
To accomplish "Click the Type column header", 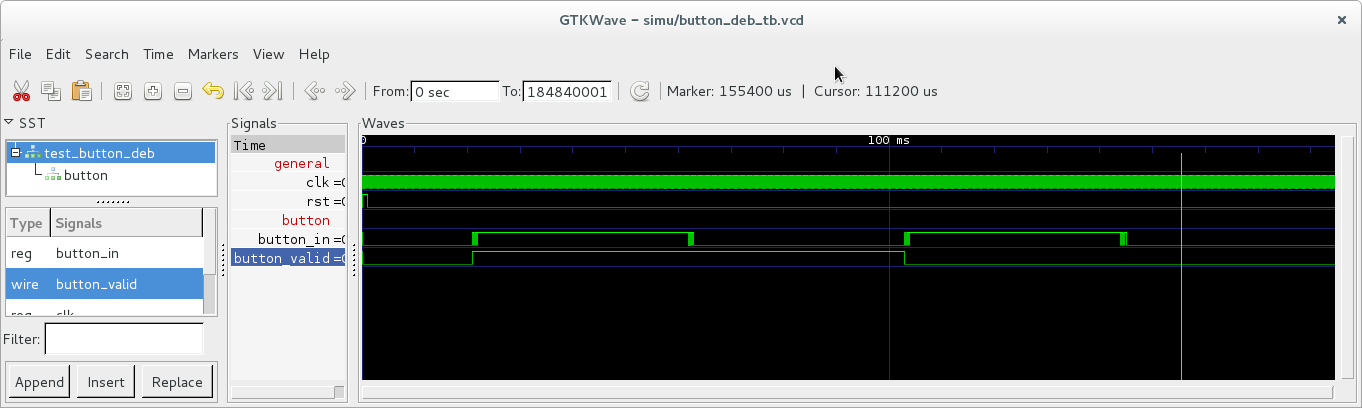I will 27,223.
